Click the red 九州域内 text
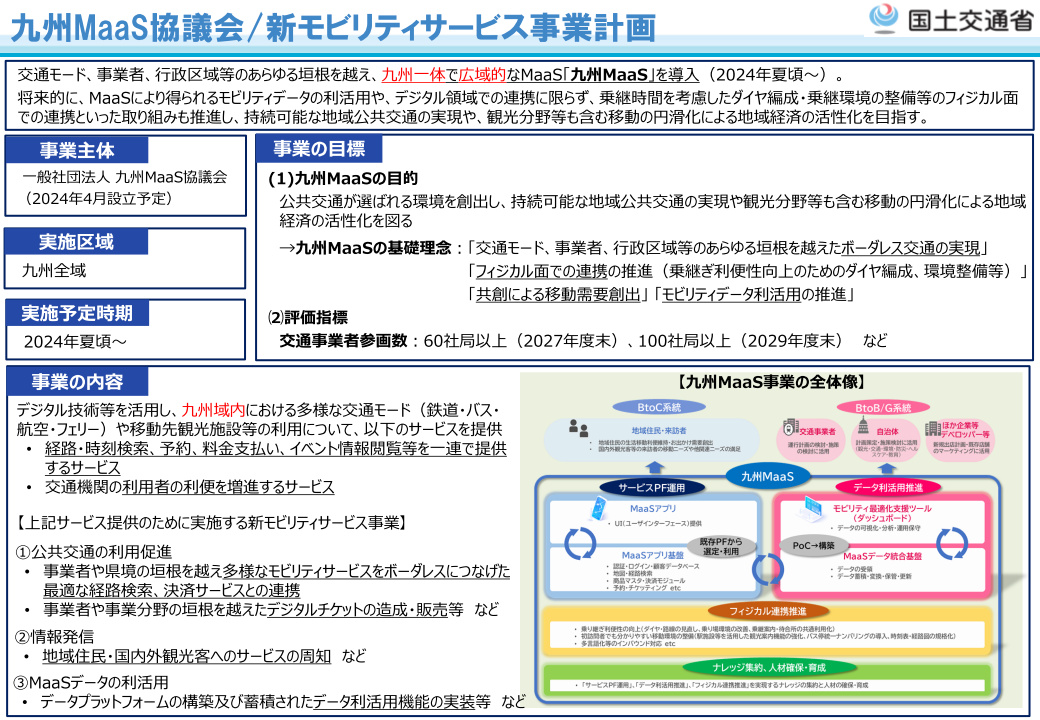1040x720 pixels. tap(214, 410)
